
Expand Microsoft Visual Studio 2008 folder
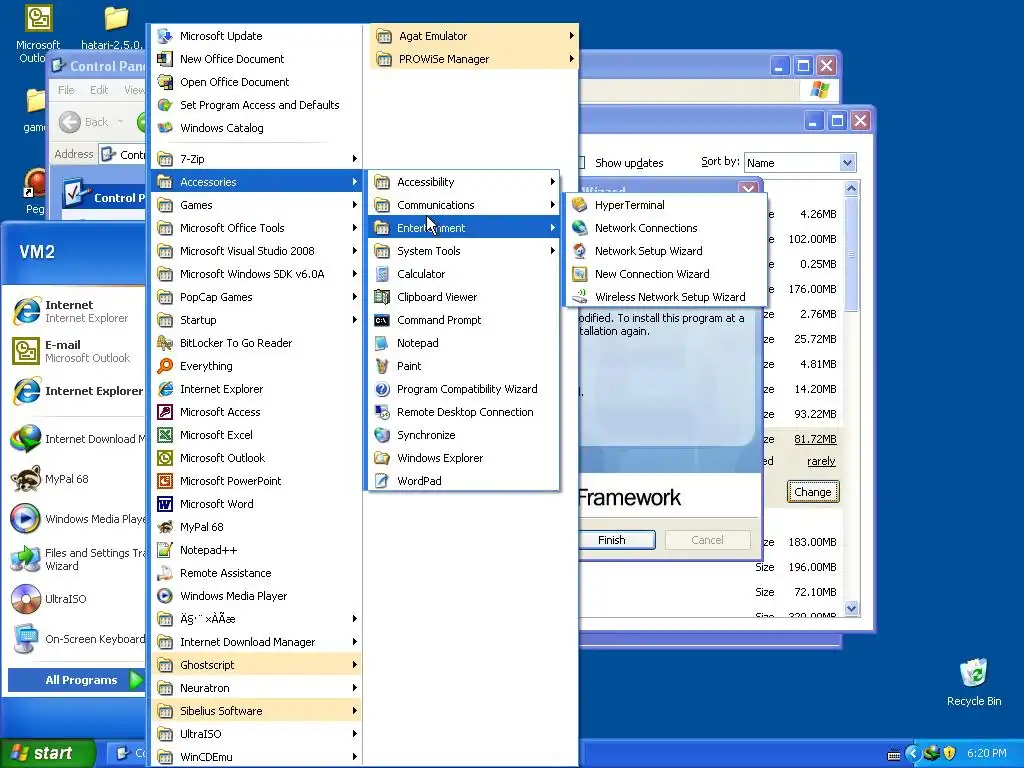click(x=257, y=251)
